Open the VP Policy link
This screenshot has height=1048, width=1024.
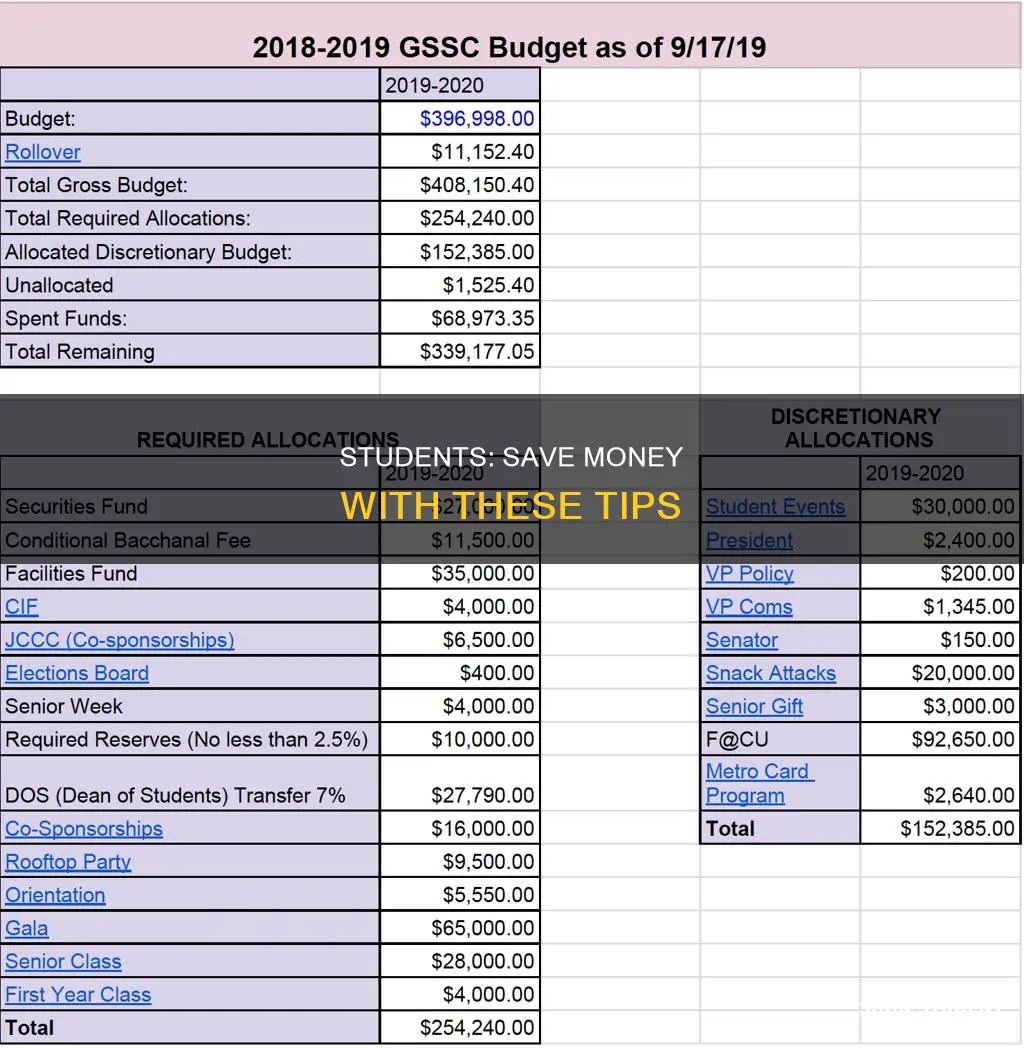point(750,573)
